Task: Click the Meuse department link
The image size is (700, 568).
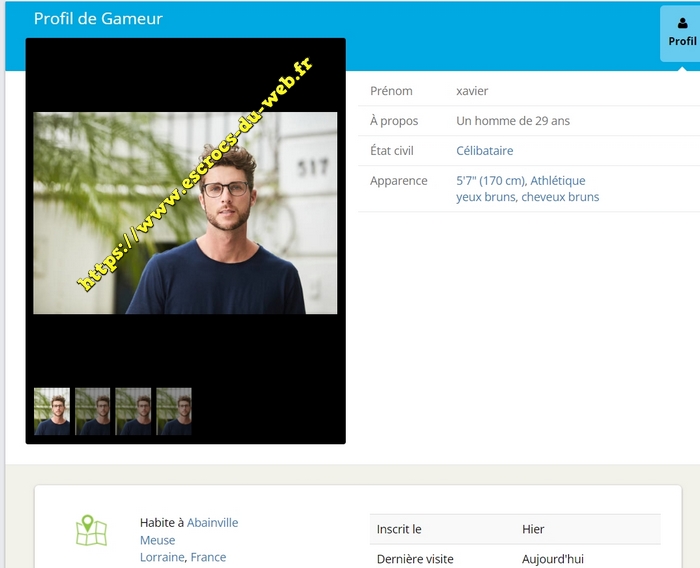Action: click(157, 540)
